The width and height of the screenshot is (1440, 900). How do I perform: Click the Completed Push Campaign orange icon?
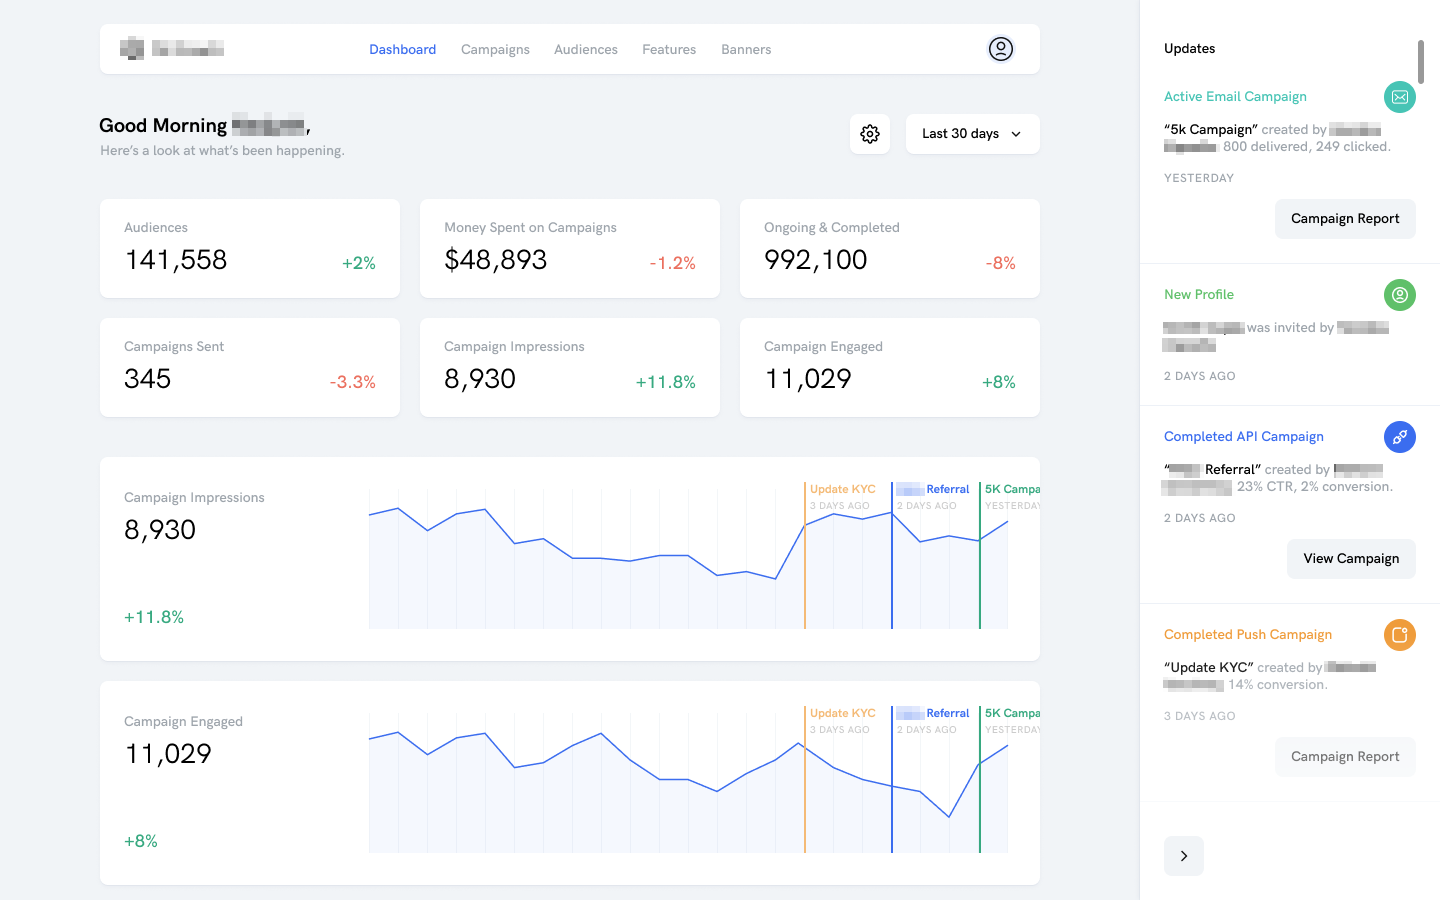1399,635
